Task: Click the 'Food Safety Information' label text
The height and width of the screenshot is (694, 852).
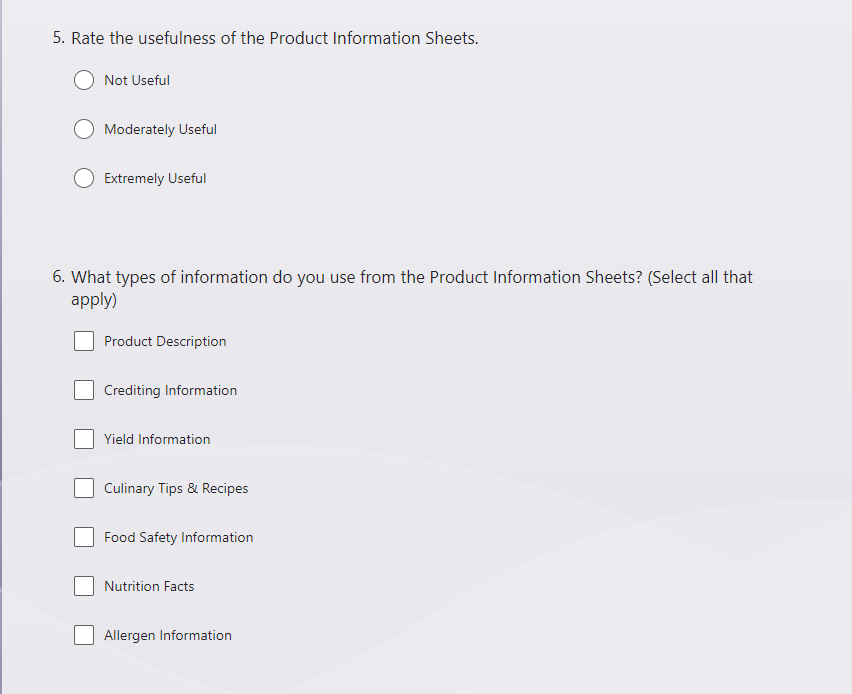Action: (x=178, y=537)
